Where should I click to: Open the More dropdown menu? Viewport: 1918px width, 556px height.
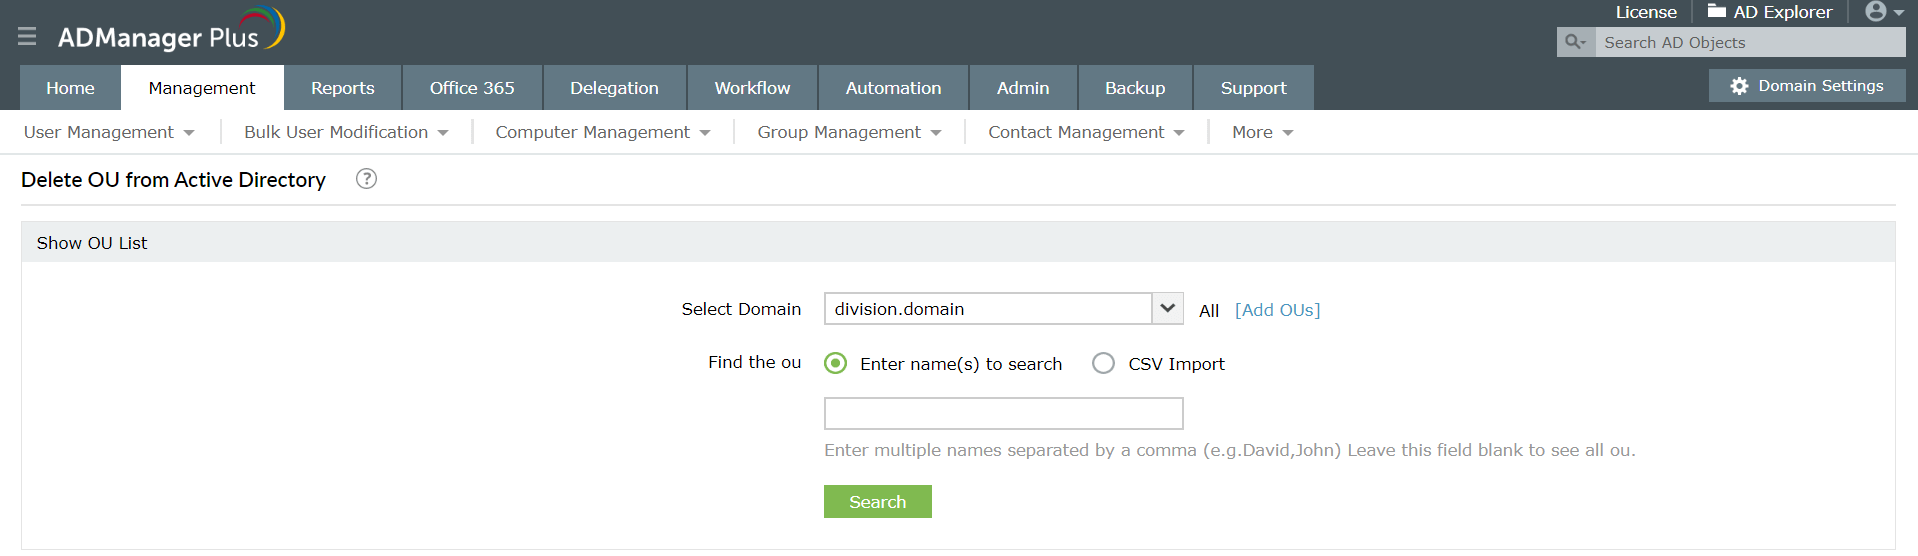pyautogui.click(x=1262, y=132)
